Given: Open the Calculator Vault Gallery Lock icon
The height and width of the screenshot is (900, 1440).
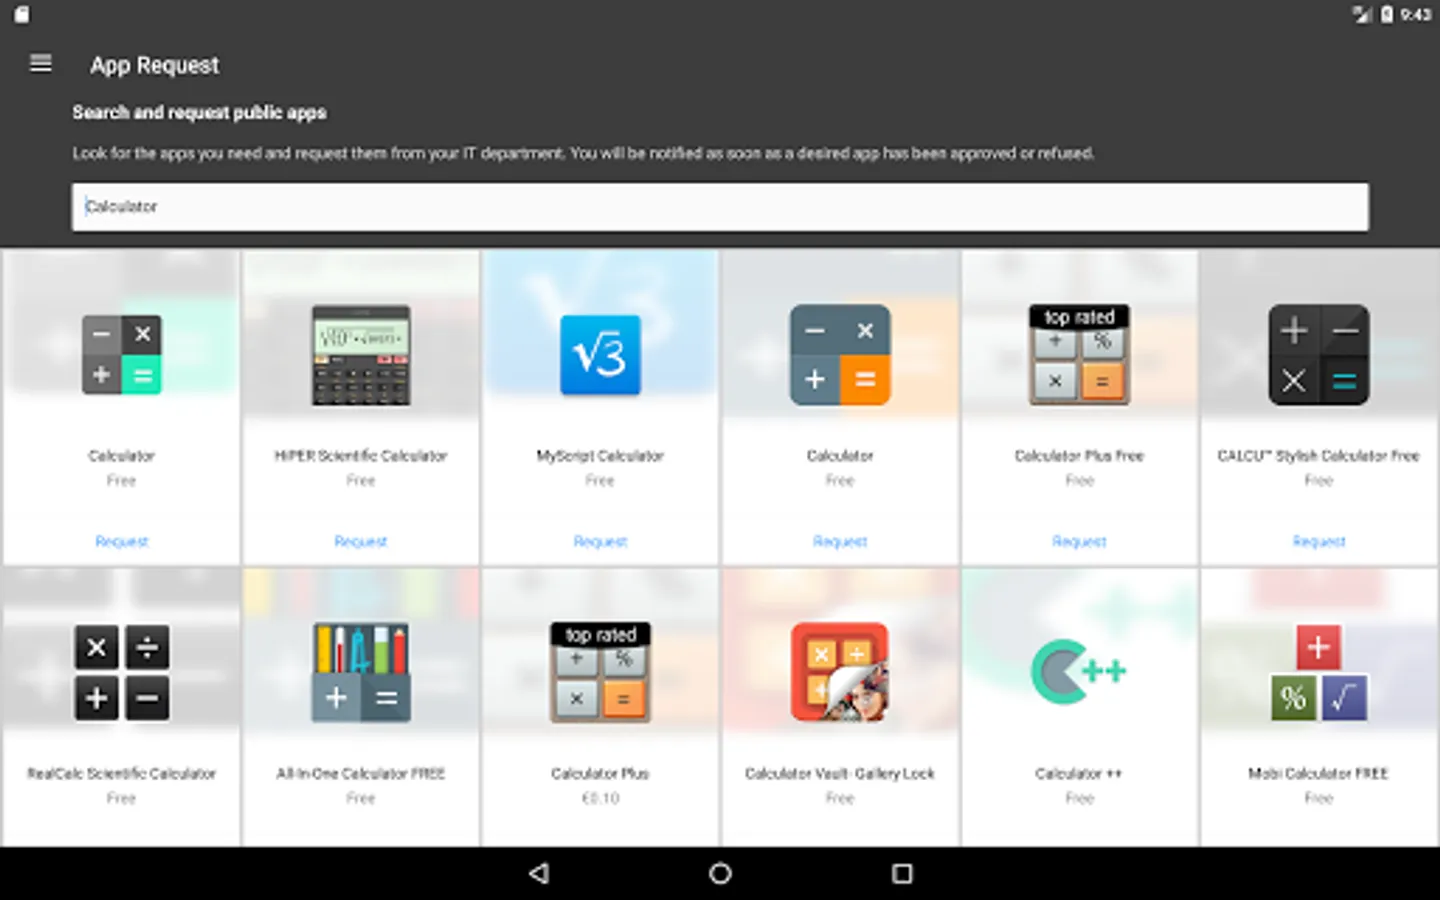Looking at the screenshot, I should click(x=840, y=673).
